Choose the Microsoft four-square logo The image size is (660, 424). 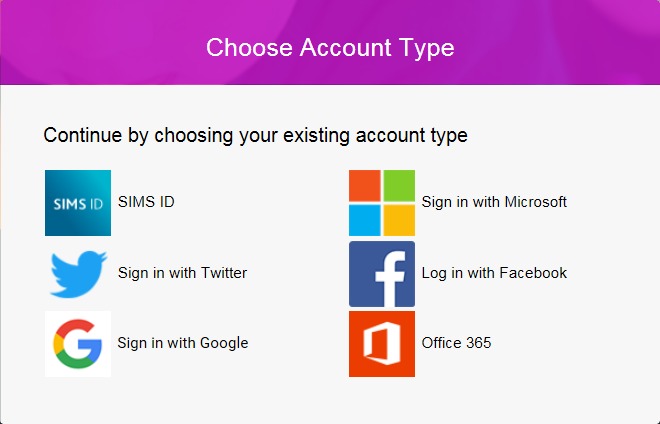382,203
